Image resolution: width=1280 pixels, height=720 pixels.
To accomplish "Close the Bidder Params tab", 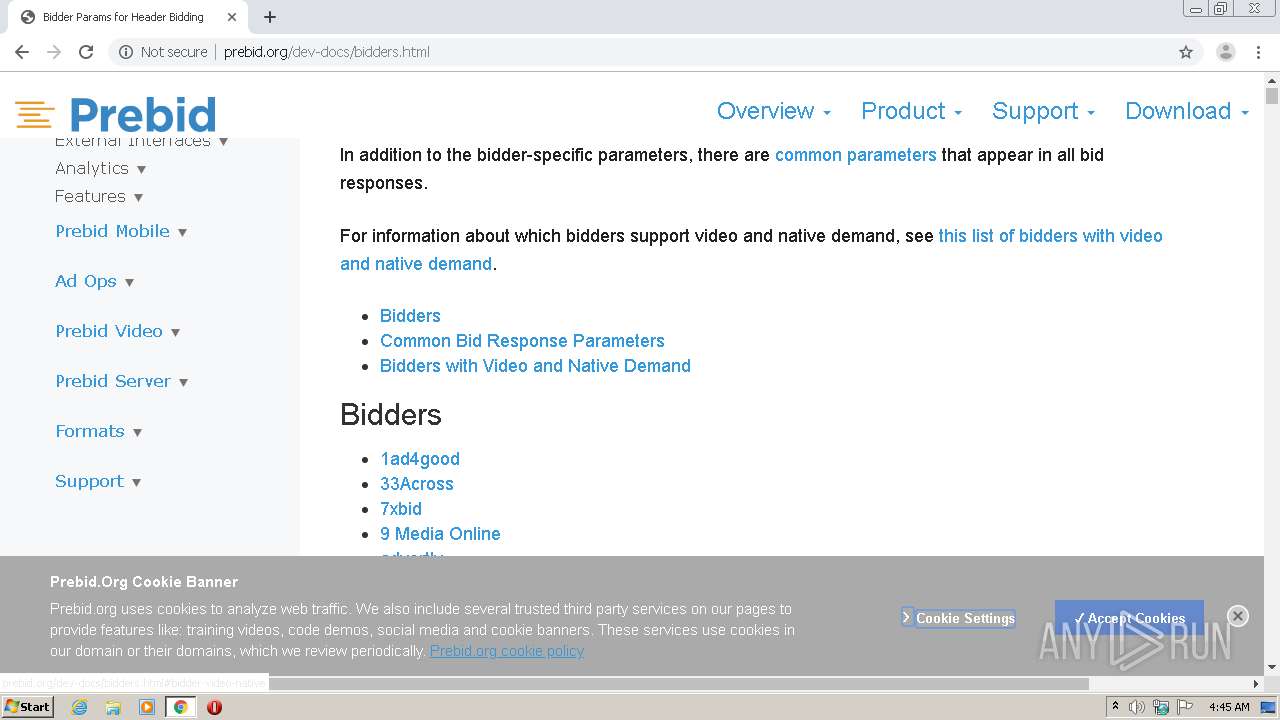I will [x=231, y=17].
